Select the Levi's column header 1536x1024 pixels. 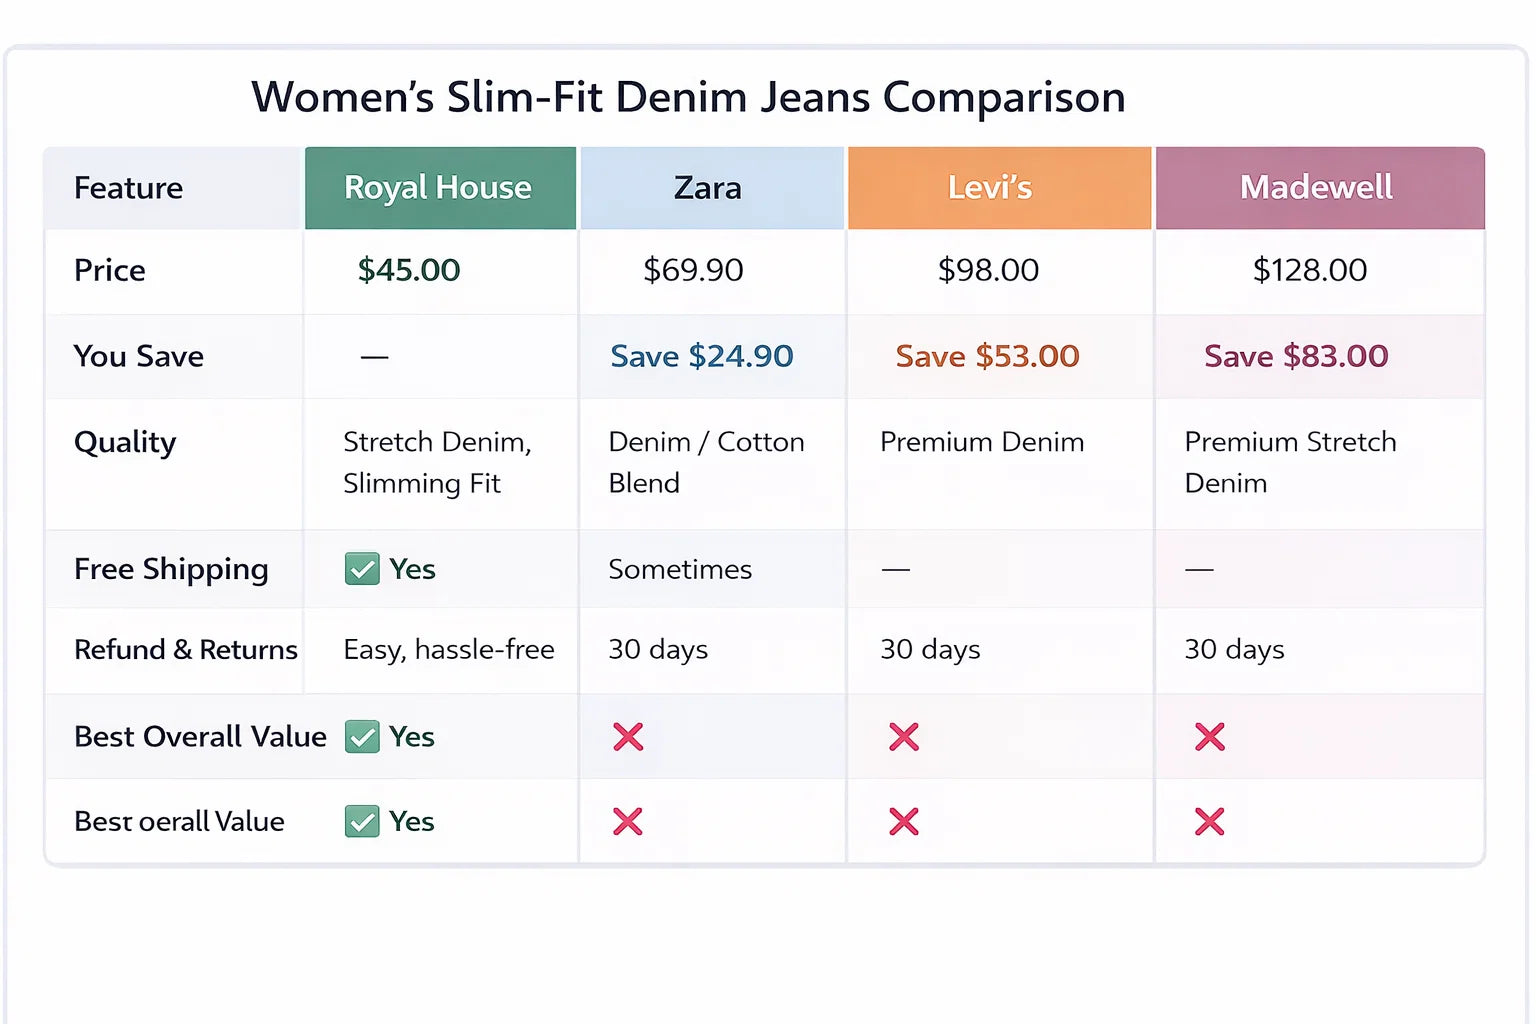[990, 188]
